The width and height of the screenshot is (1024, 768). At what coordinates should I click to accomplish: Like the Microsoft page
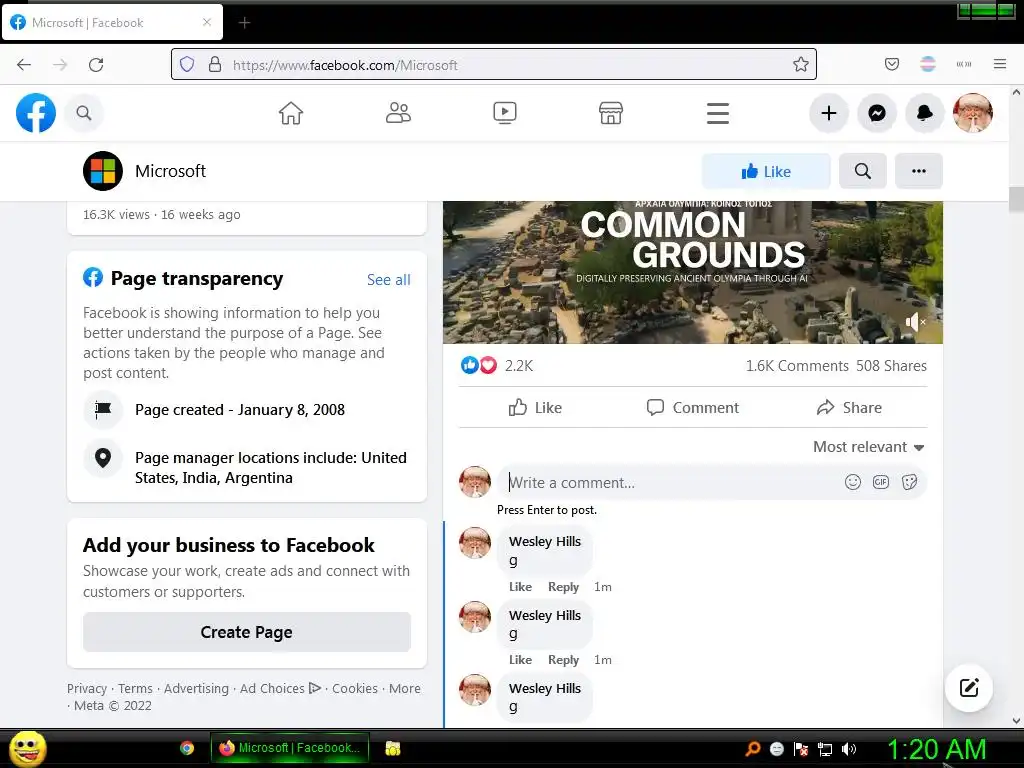[766, 171]
